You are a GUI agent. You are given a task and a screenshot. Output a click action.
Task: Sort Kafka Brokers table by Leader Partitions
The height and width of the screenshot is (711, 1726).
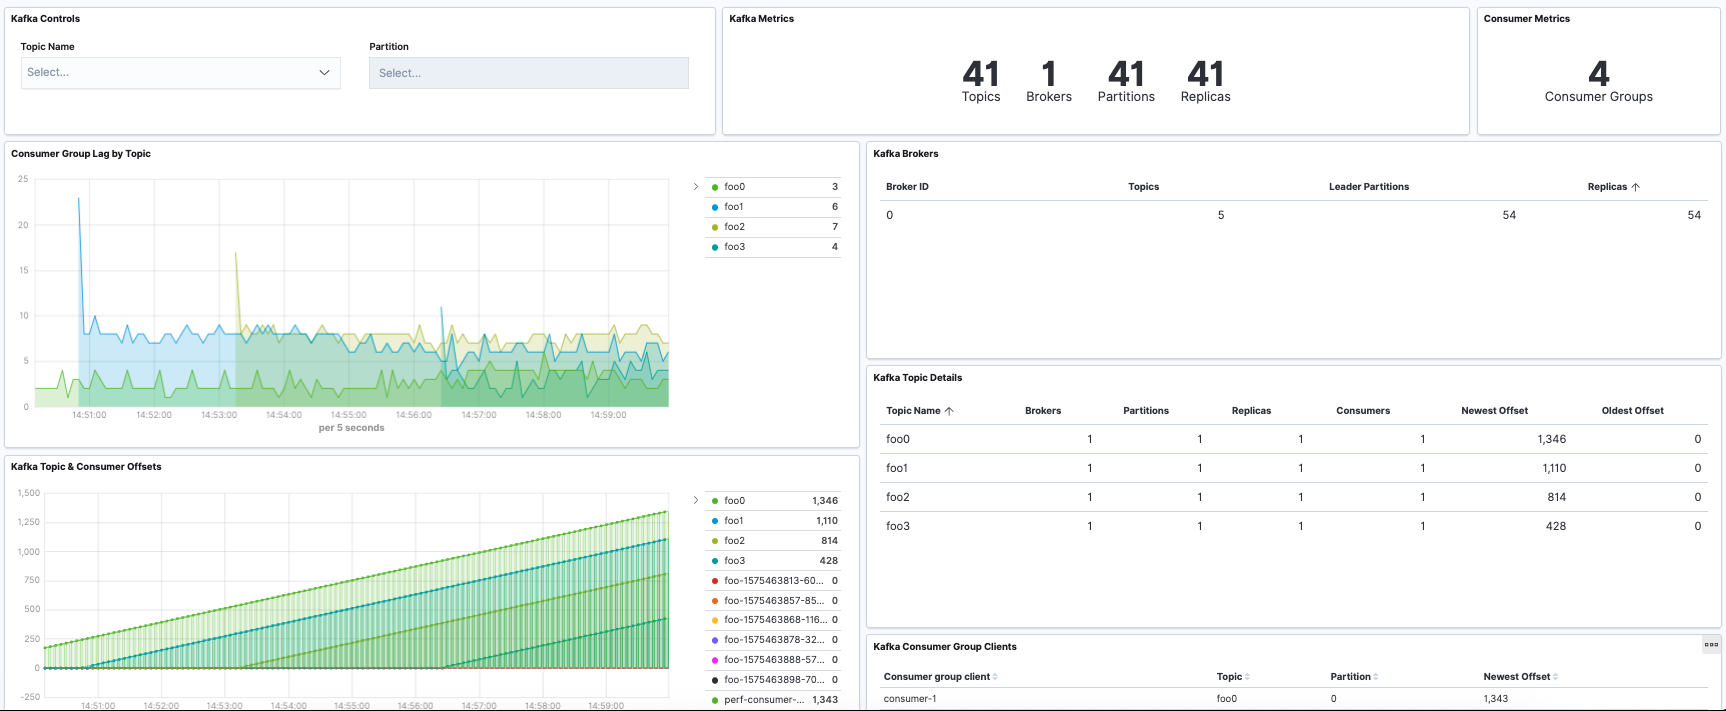(1368, 187)
